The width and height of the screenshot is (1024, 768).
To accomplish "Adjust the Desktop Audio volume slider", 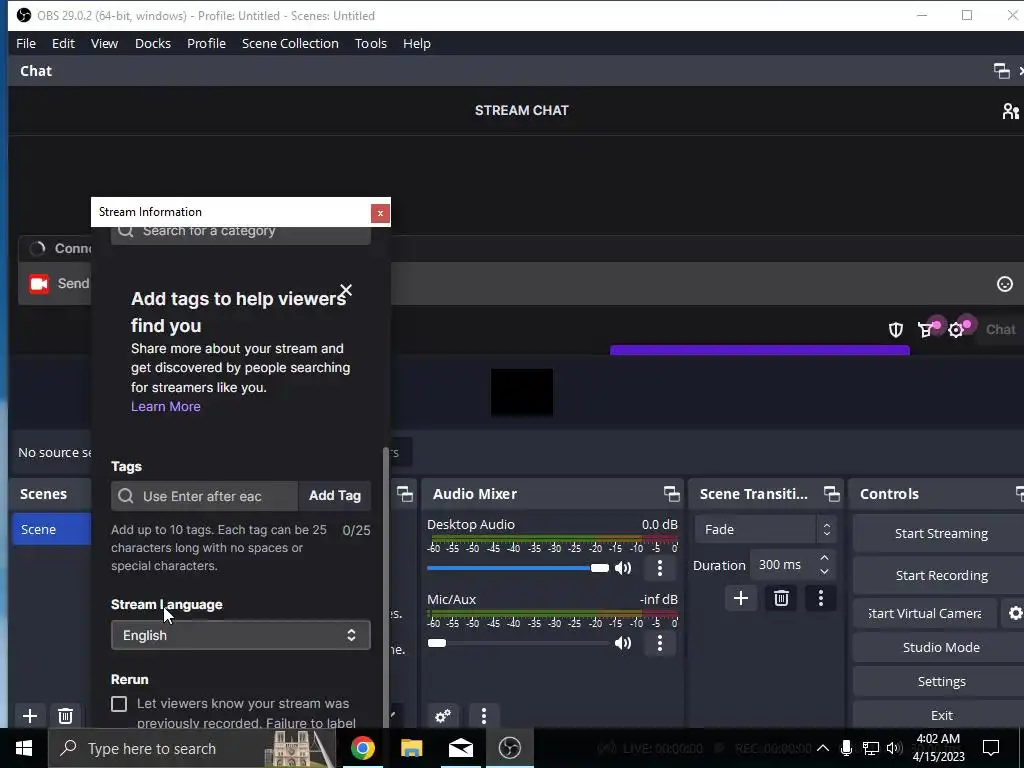I will coord(518,568).
